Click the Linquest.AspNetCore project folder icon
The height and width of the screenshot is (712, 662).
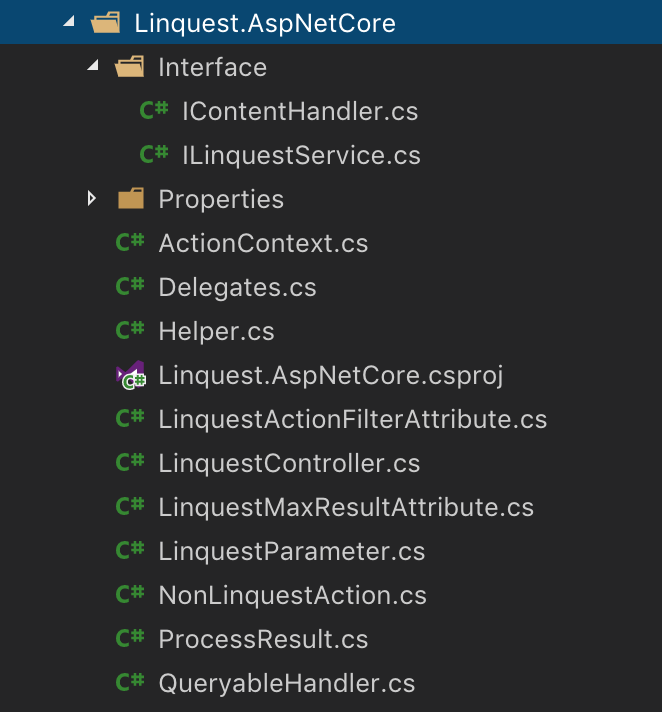click(x=106, y=23)
